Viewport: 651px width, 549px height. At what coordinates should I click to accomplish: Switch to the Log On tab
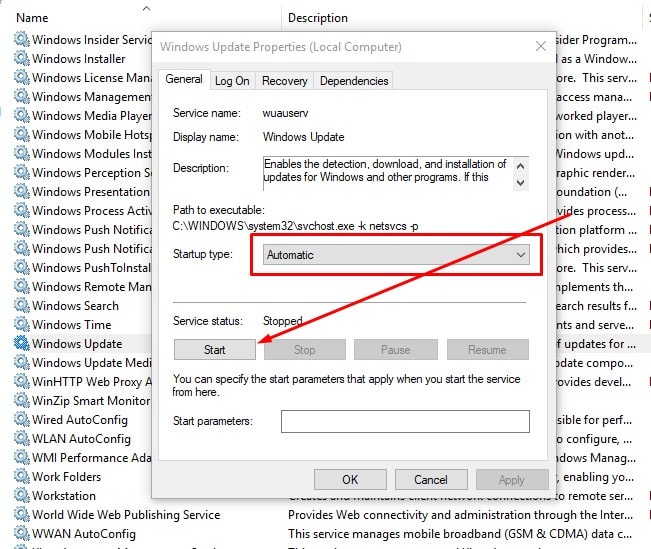tap(232, 81)
